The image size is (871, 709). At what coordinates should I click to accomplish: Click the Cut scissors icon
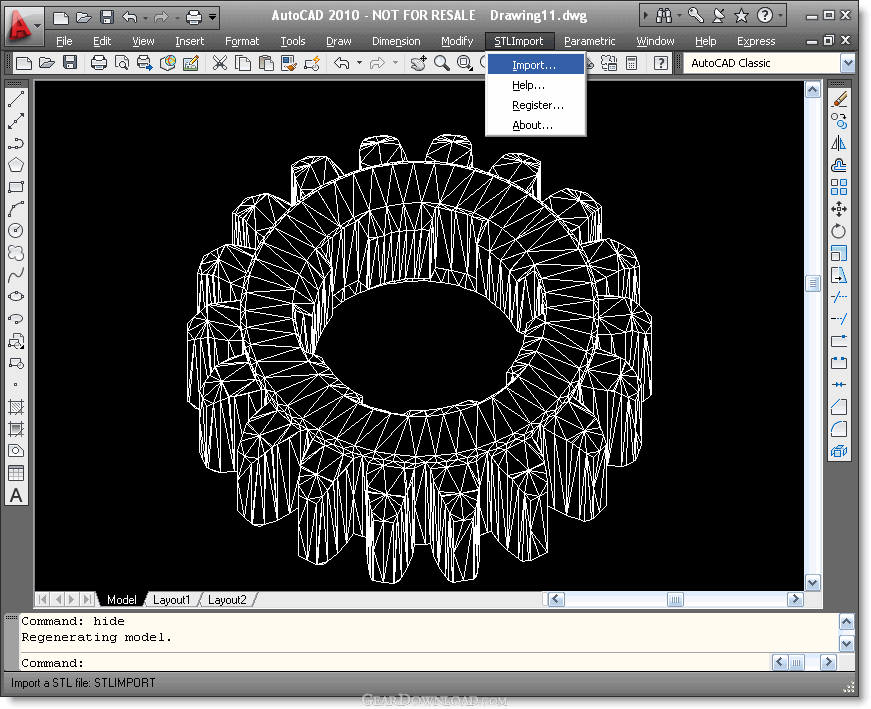pyautogui.click(x=220, y=63)
